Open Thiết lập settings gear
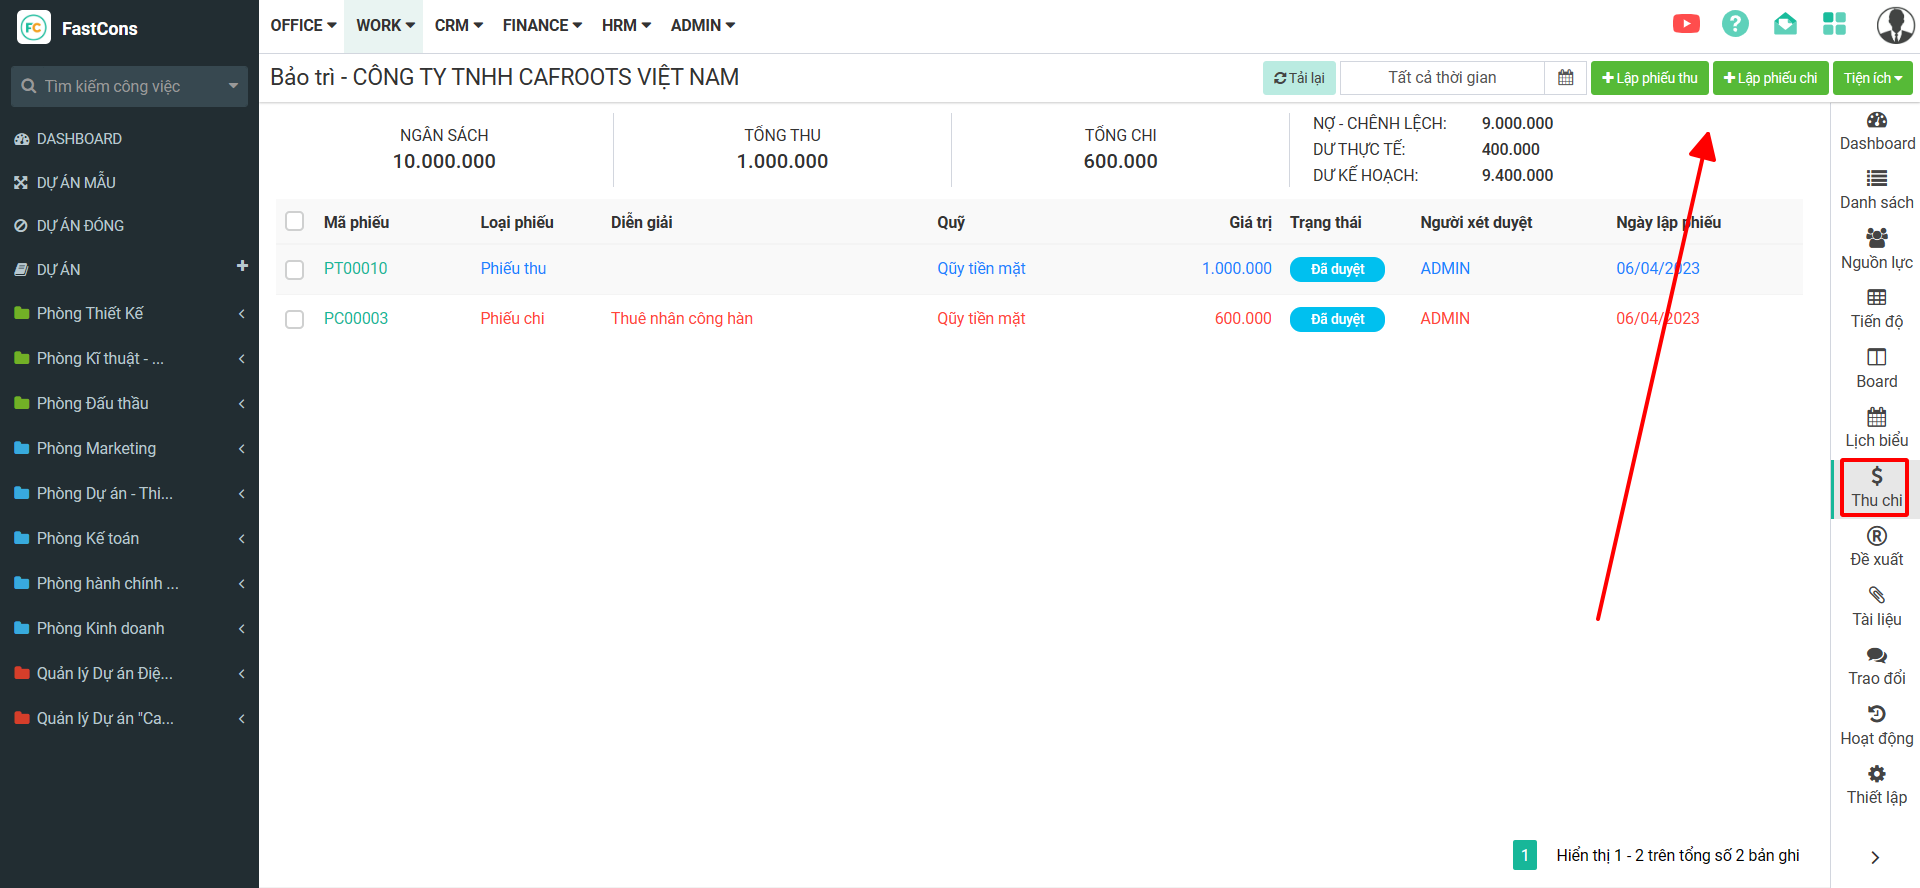Image resolution: width=1920 pixels, height=888 pixels. tap(1876, 784)
